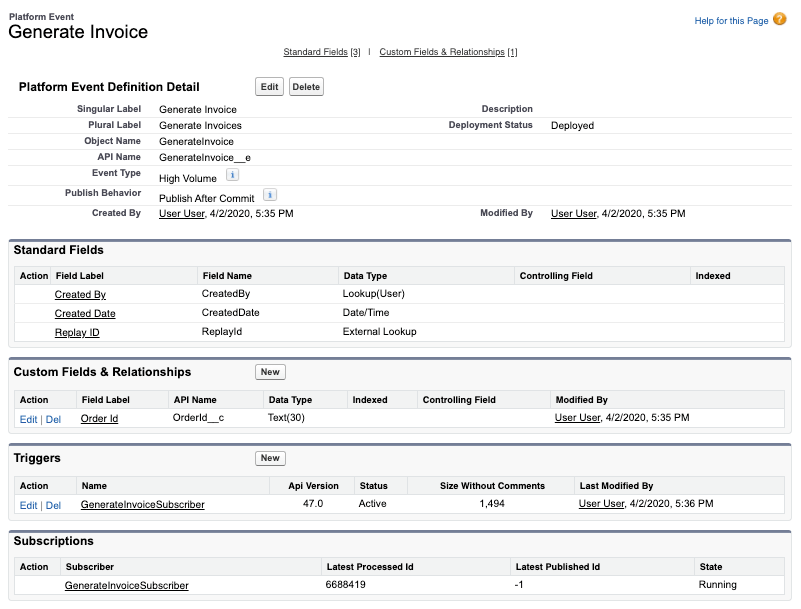Delete the Order Id custom field
Screen dimensions: 801x609
[x=53, y=419]
